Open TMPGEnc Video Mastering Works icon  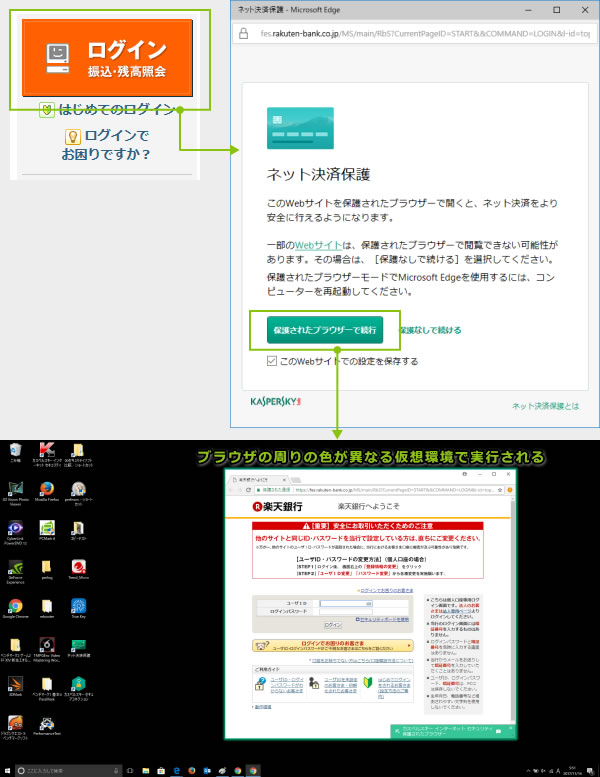click(x=47, y=649)
